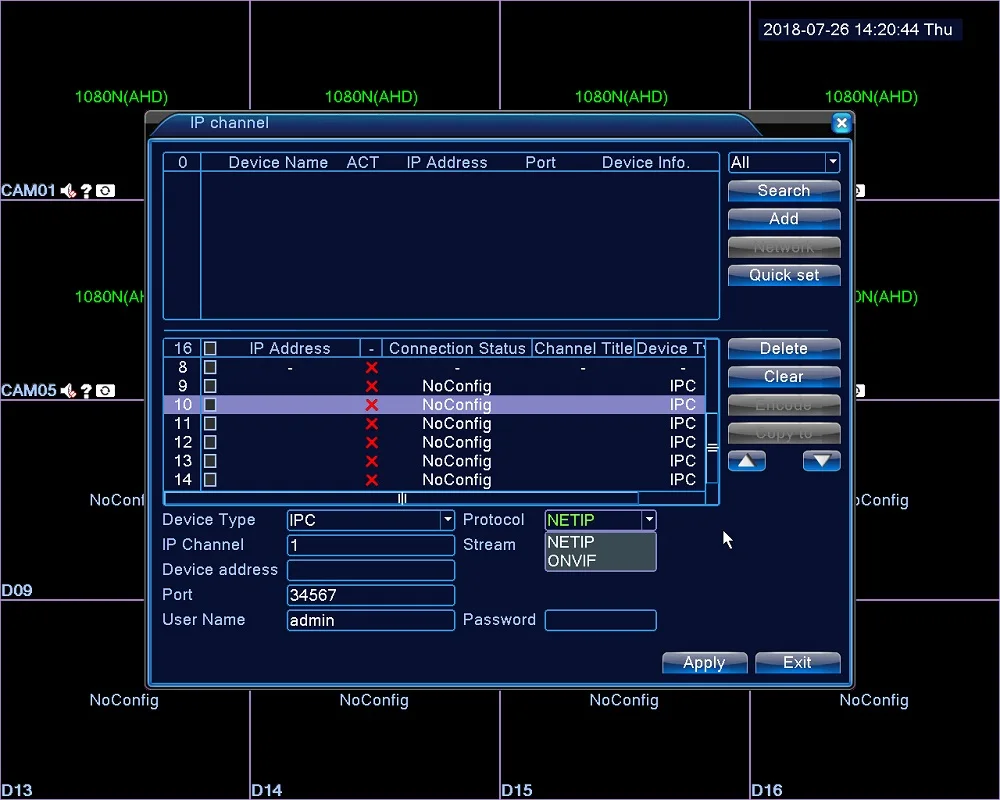1000x800 pixels.
Task: Click the horizontal scrollbar of channel table
Action: (402, 498)
